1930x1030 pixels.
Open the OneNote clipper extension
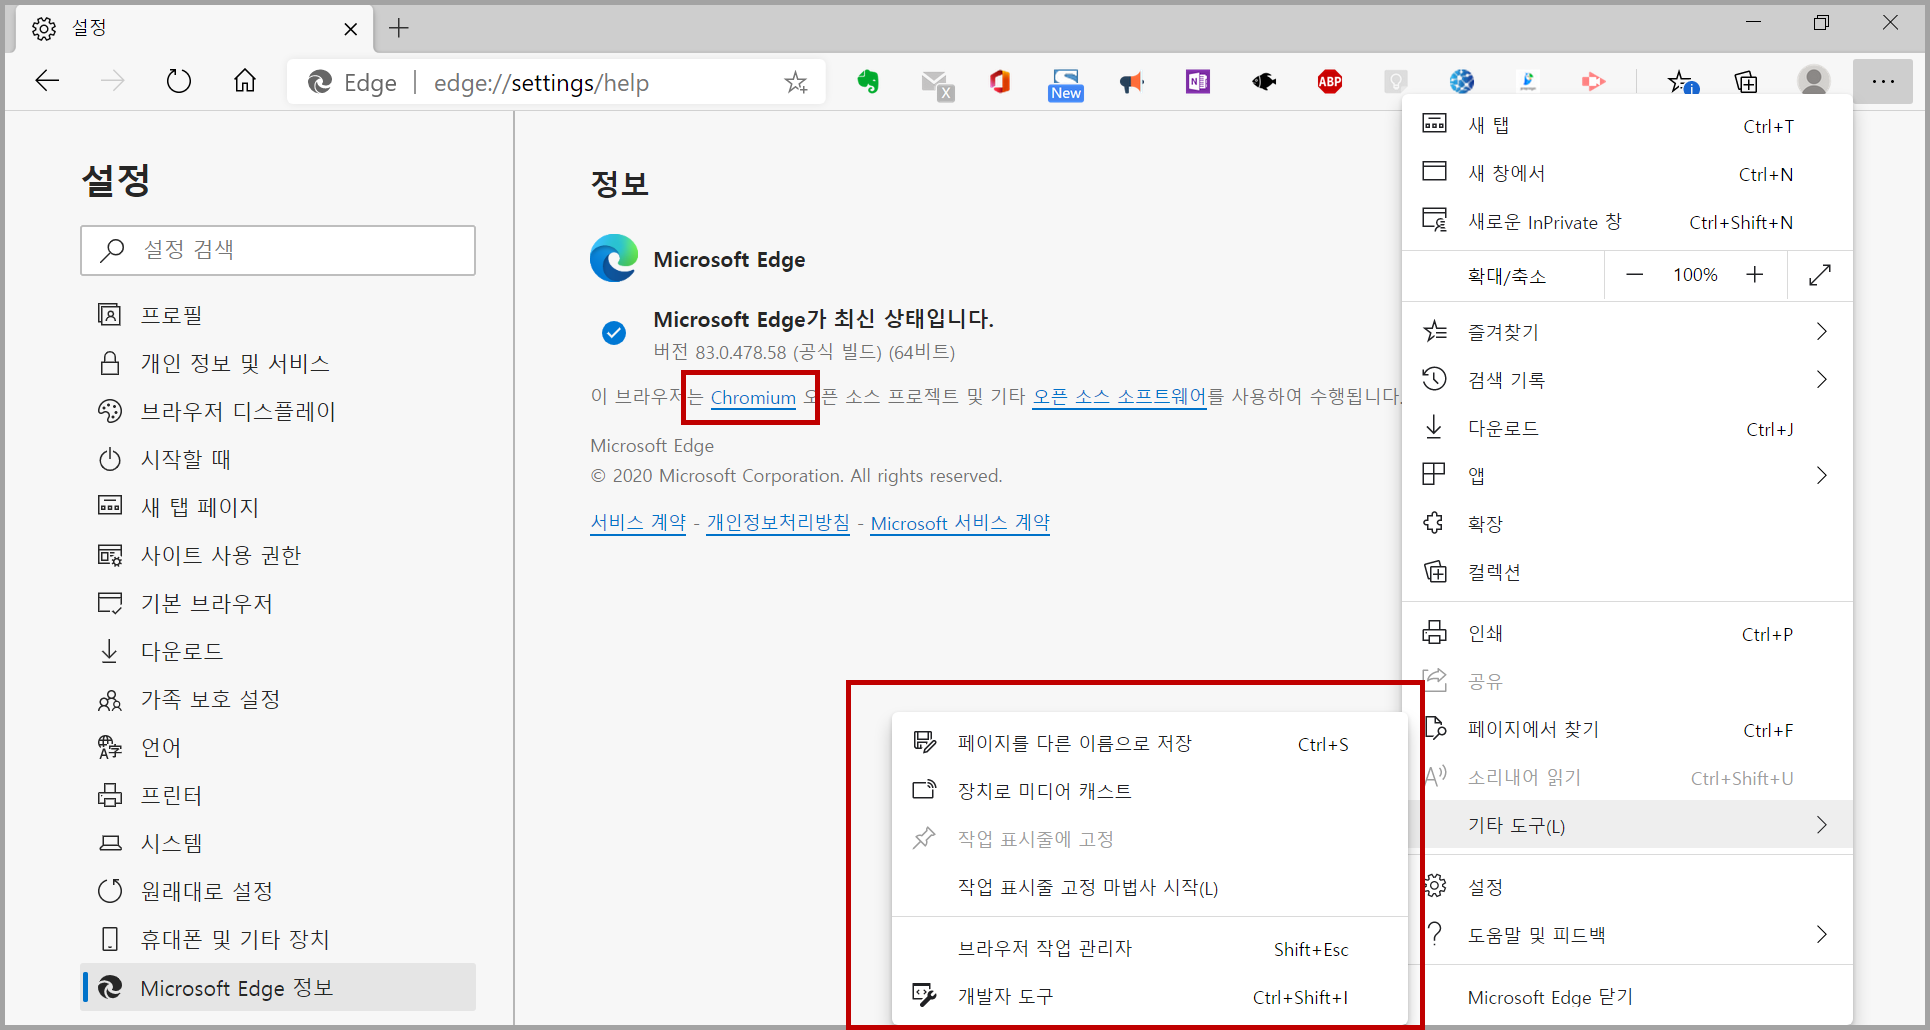pos(1198,82)
